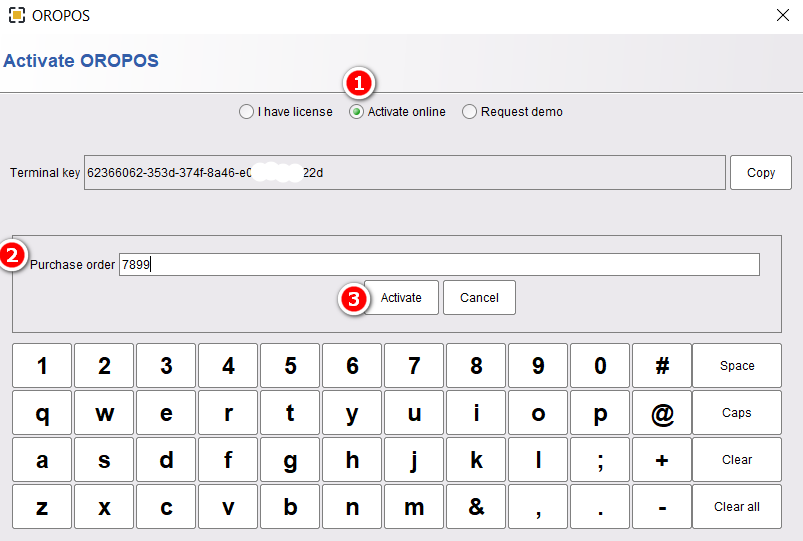Tap the s key on virtual keyboard
Viewport: 803px width, 541px height.
pos(104,460)
